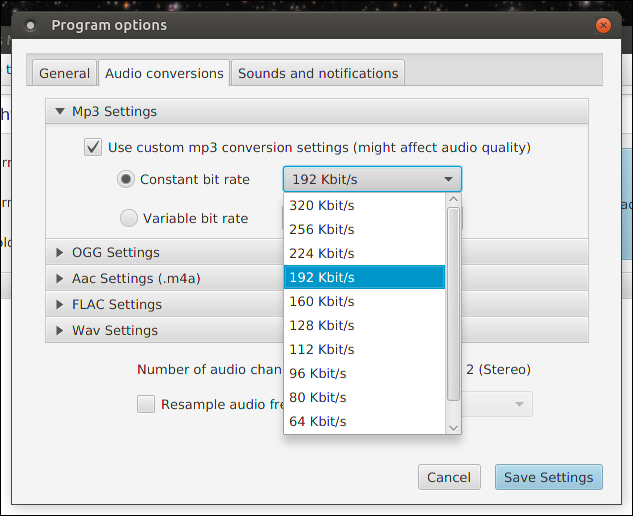
Task: Expand Aac Settings (.m4a) section
Action: tap(61, 279)
